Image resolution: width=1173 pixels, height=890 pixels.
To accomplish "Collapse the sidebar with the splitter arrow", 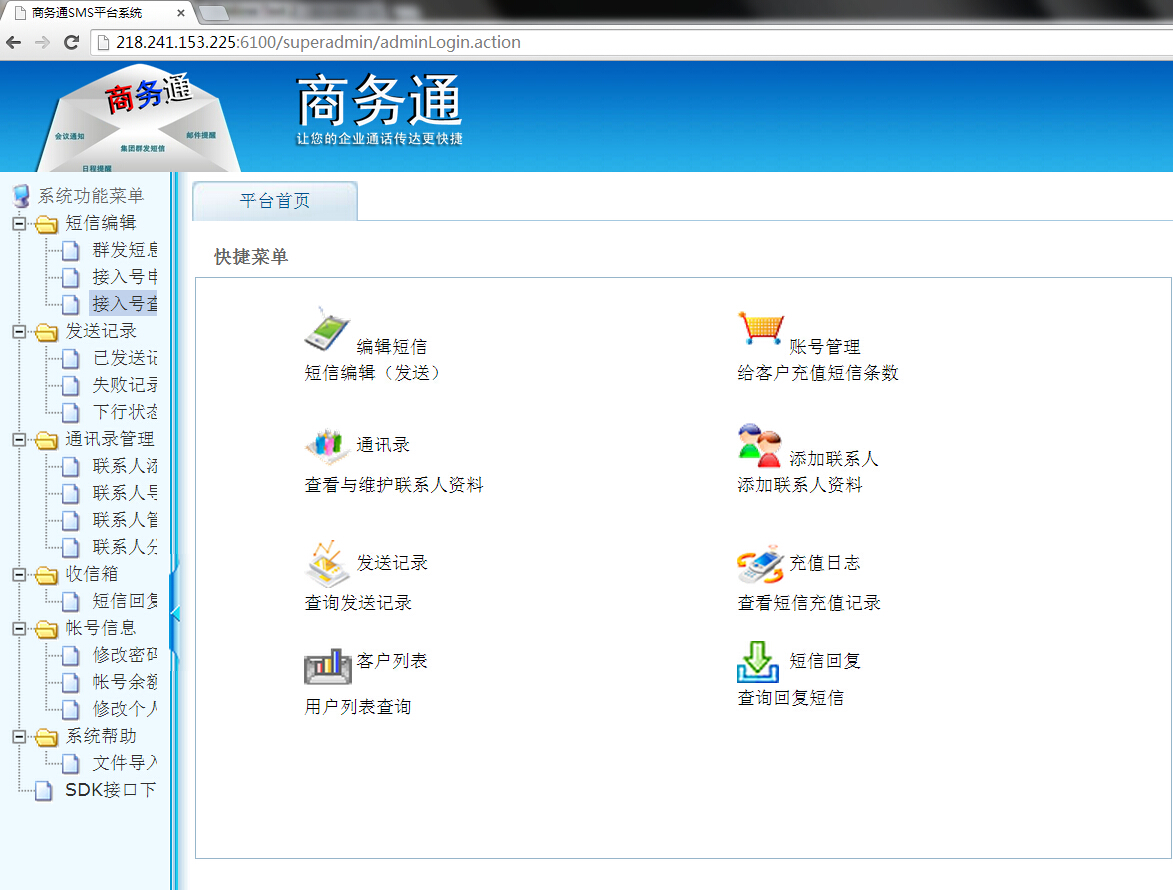I will point(175,613).
